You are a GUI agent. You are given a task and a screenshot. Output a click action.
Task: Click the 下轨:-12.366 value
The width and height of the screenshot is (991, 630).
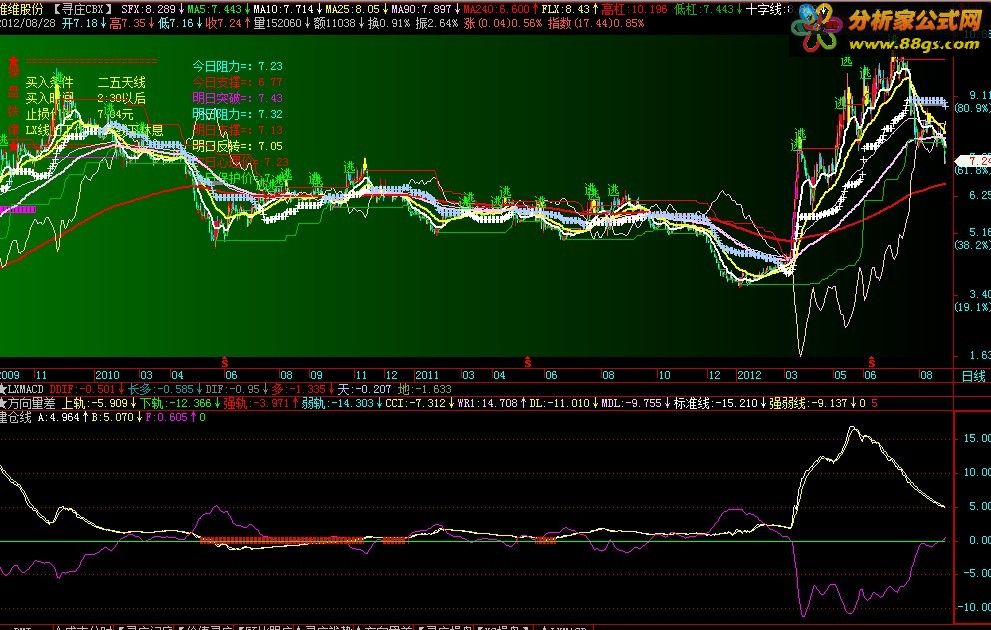coord(175,403)
